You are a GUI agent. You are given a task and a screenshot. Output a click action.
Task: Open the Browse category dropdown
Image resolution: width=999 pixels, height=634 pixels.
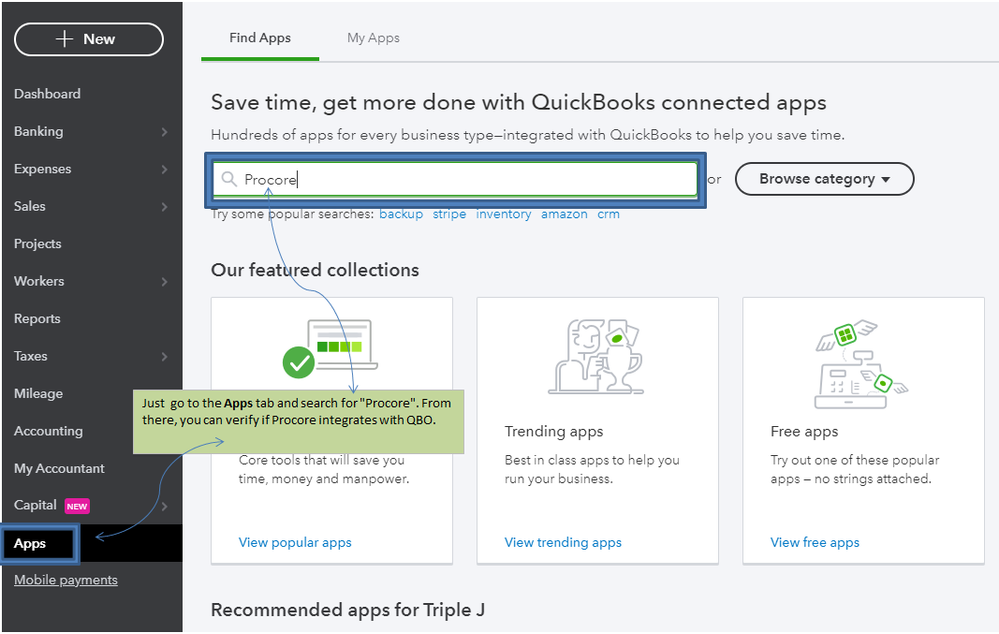click(824, 179)
